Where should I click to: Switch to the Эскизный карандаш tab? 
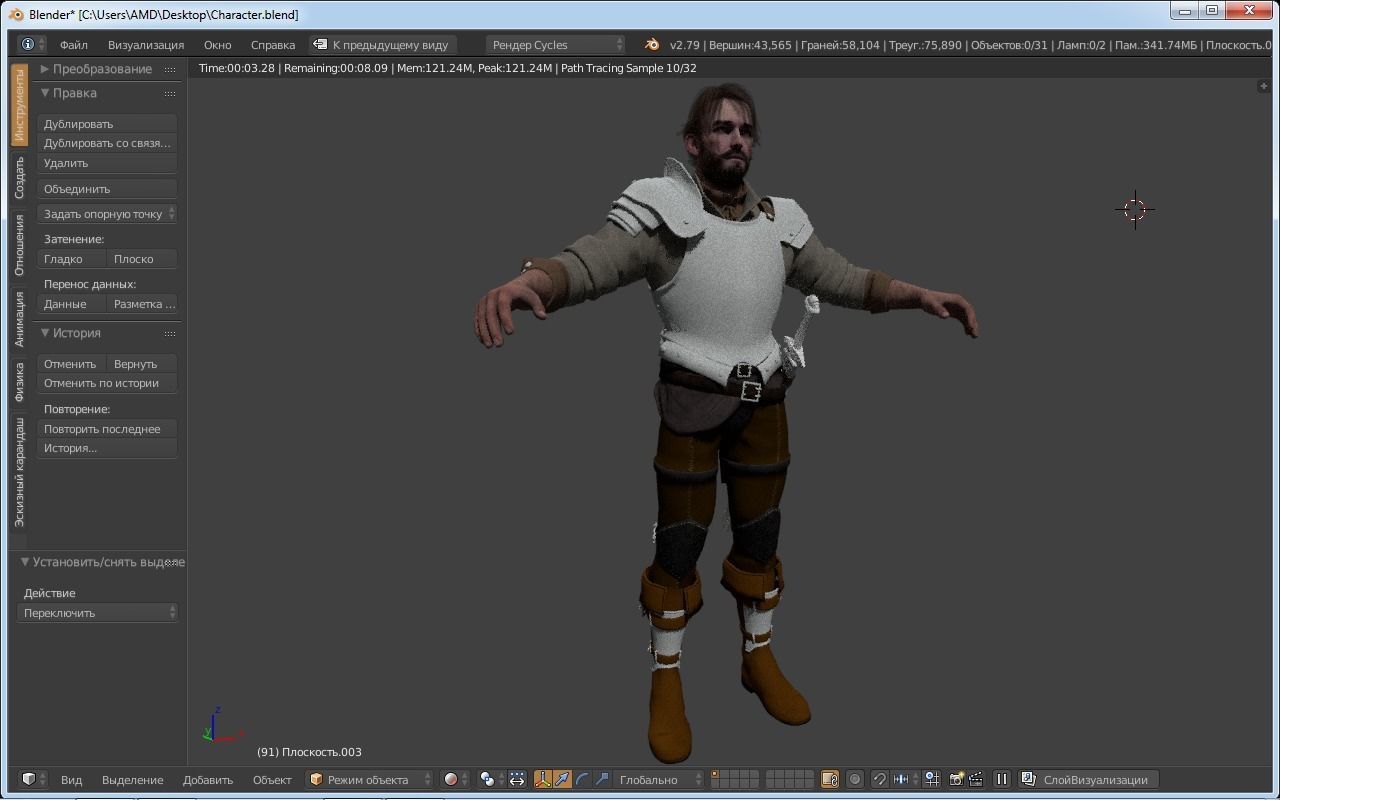coord(19,472)
